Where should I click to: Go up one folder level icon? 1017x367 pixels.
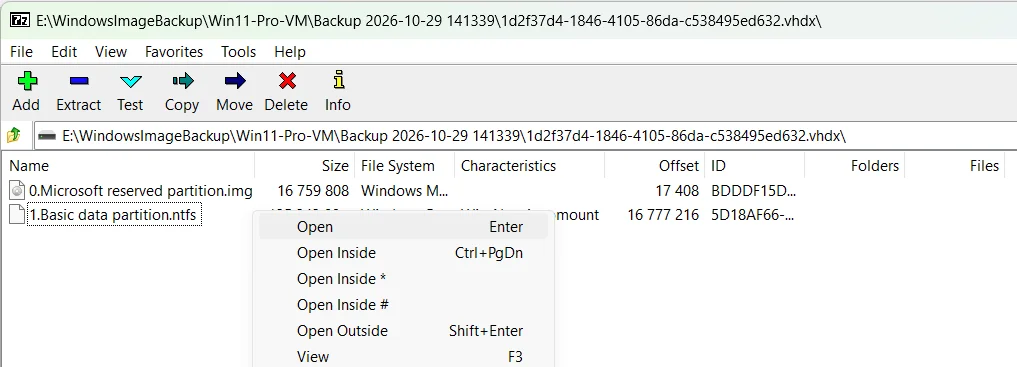[14, 136]
